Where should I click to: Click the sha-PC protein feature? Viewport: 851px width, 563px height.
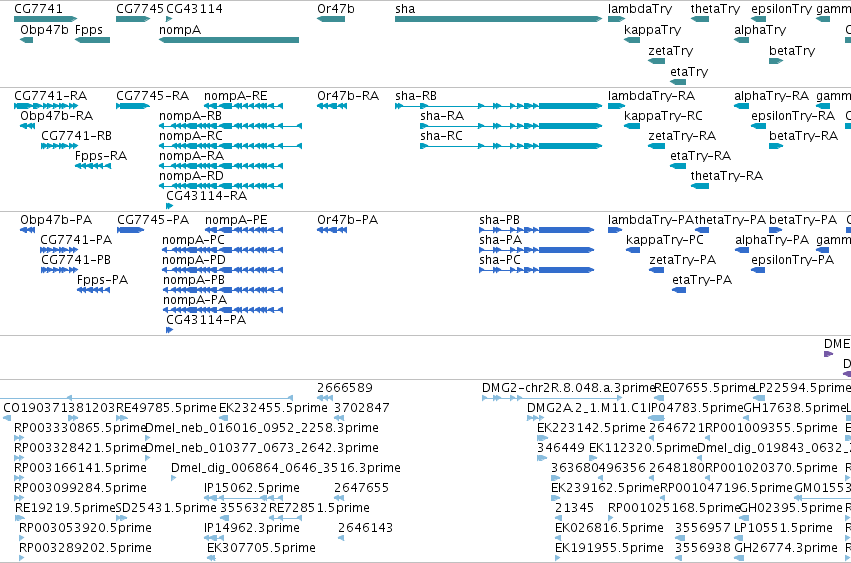[x=536, y=270]
